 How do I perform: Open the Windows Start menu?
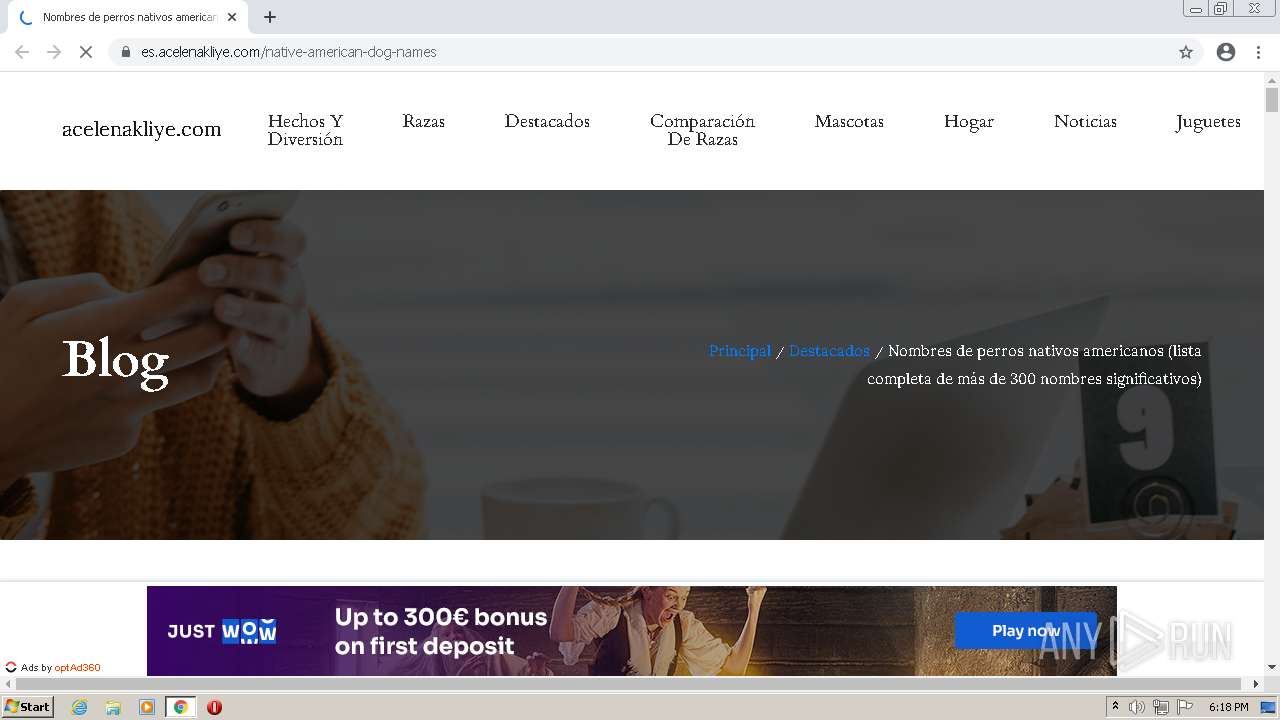[27, 707]
